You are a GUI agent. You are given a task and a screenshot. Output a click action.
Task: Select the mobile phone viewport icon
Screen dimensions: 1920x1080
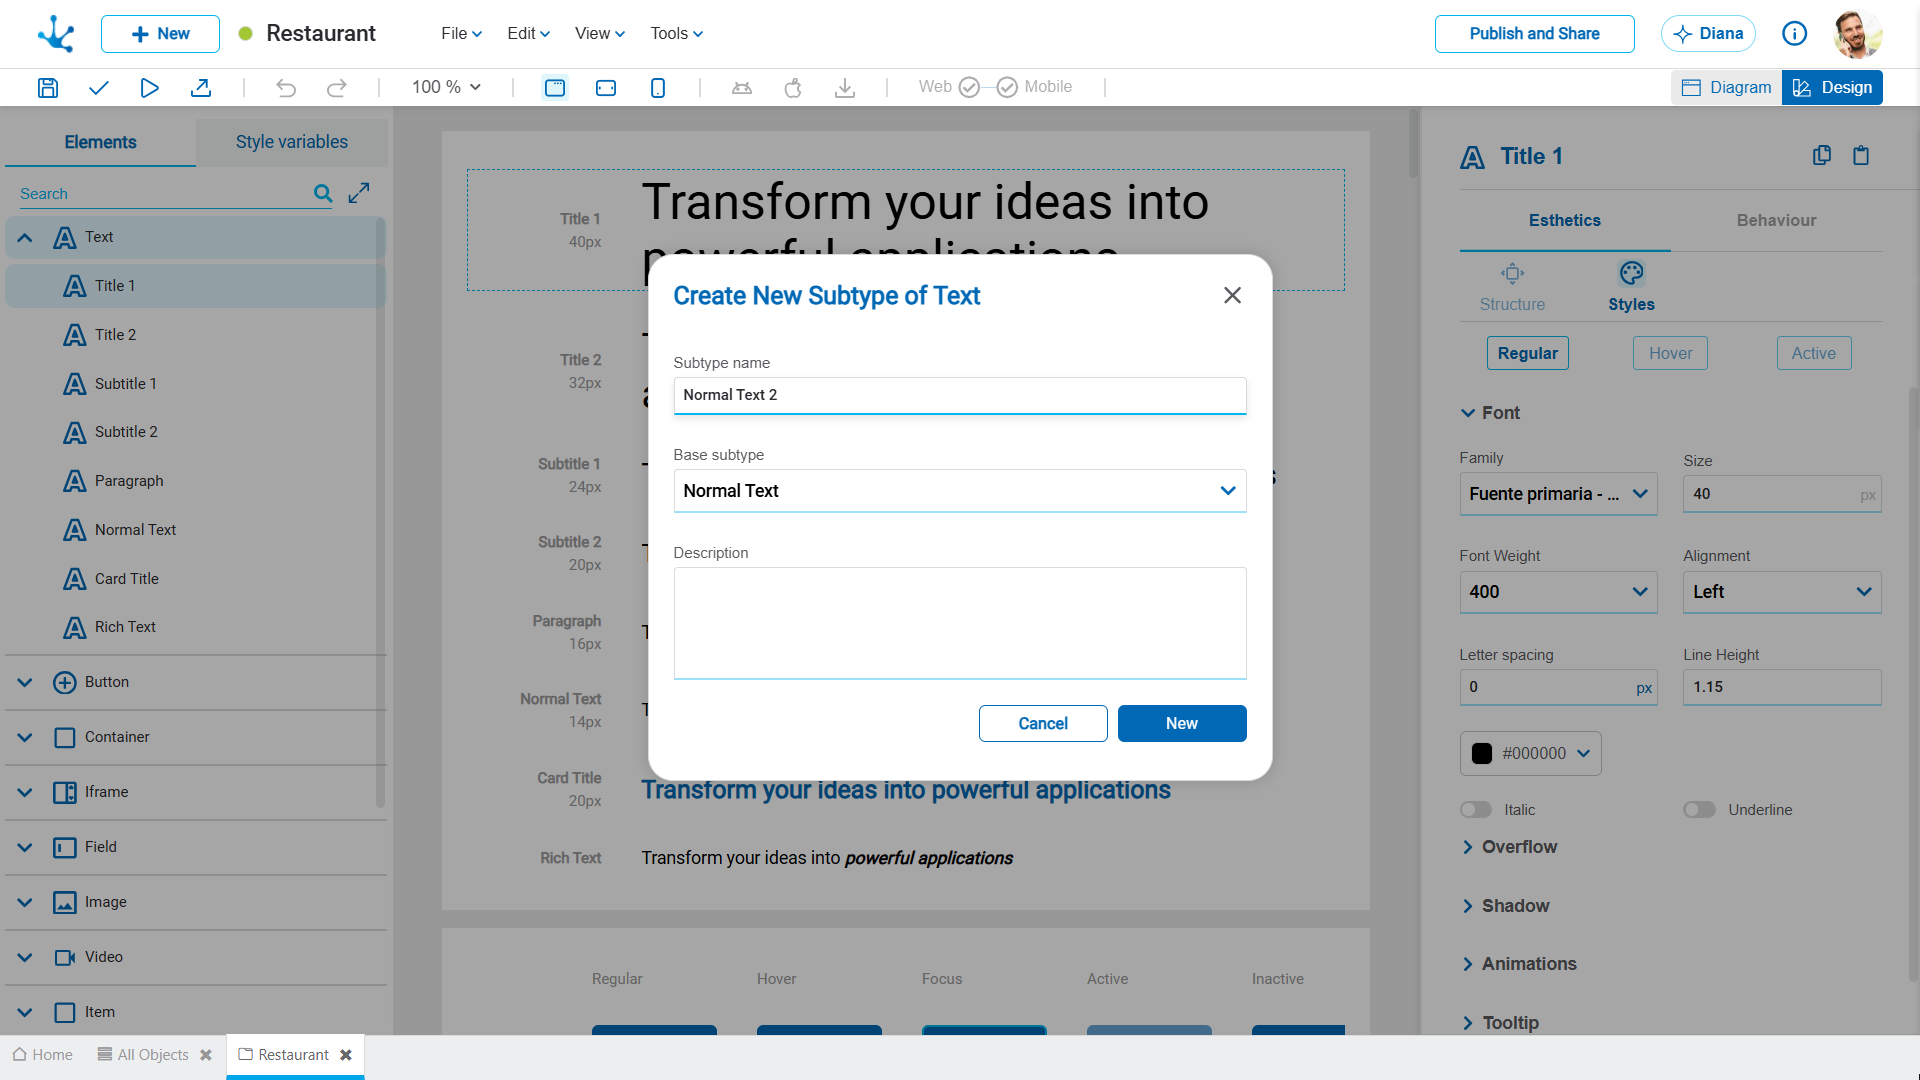coord(658,88)
